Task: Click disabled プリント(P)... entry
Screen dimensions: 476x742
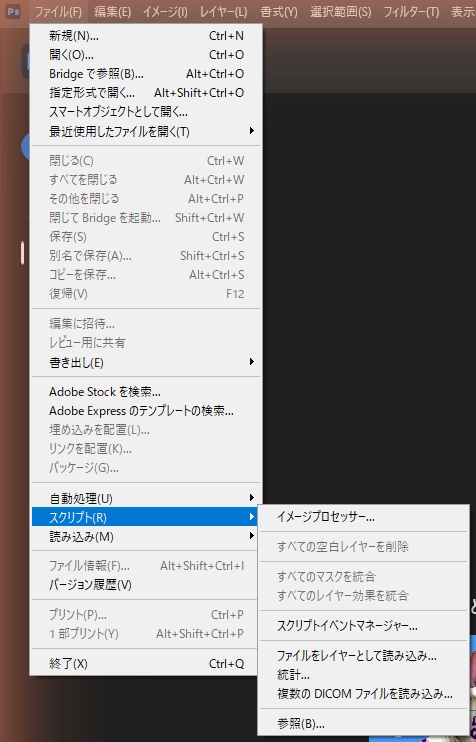Action: 146,615
